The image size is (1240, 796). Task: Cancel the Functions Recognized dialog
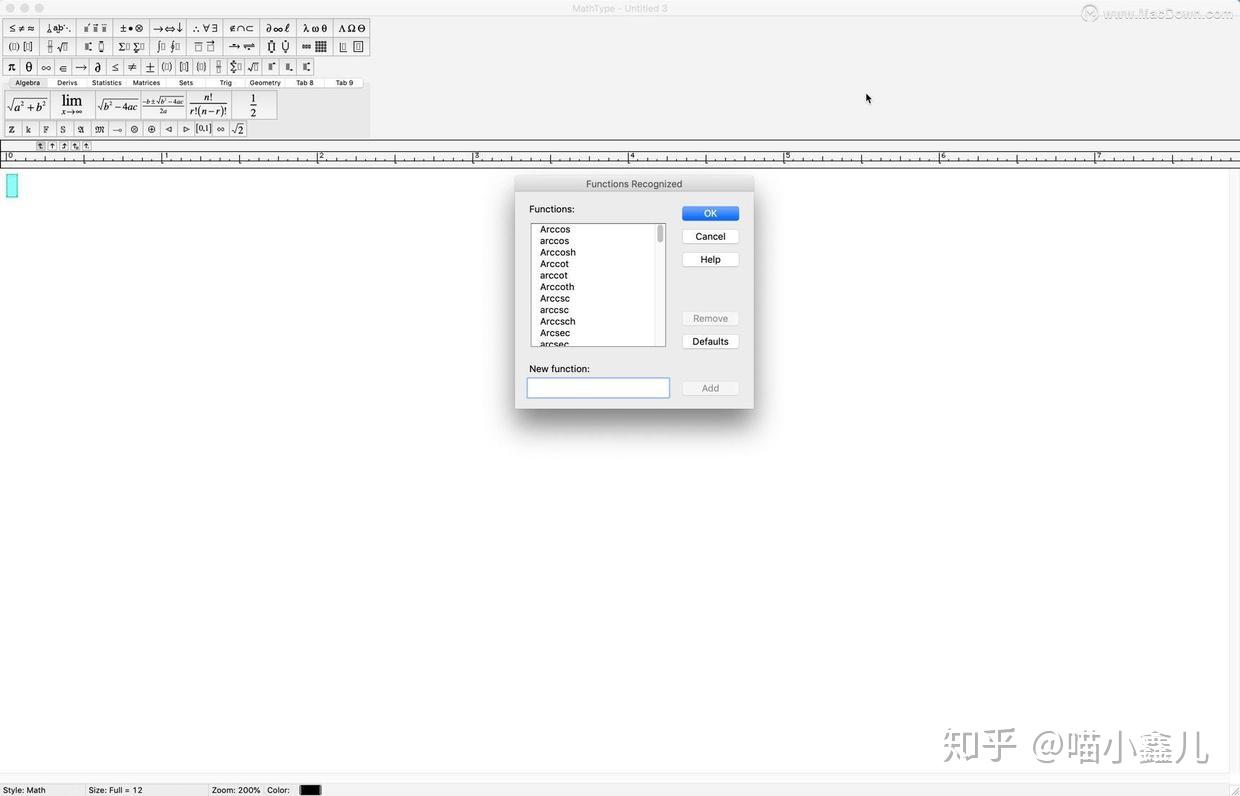click(710, 236)
